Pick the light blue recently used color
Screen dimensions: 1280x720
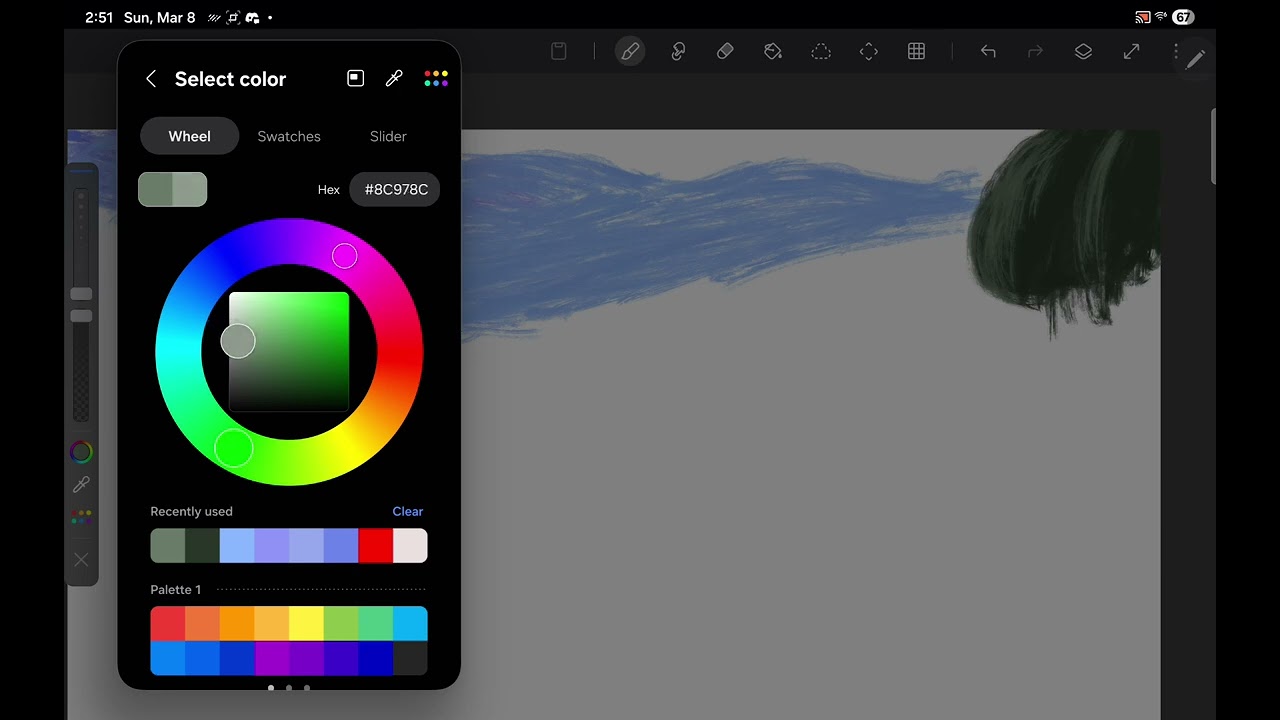click(x=237, y=546)
